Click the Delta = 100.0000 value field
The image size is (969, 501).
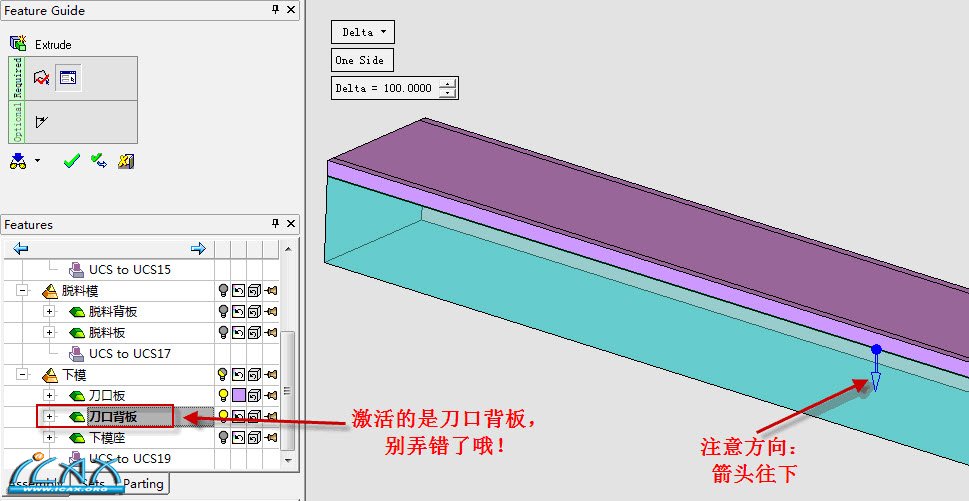coord(385,88)
